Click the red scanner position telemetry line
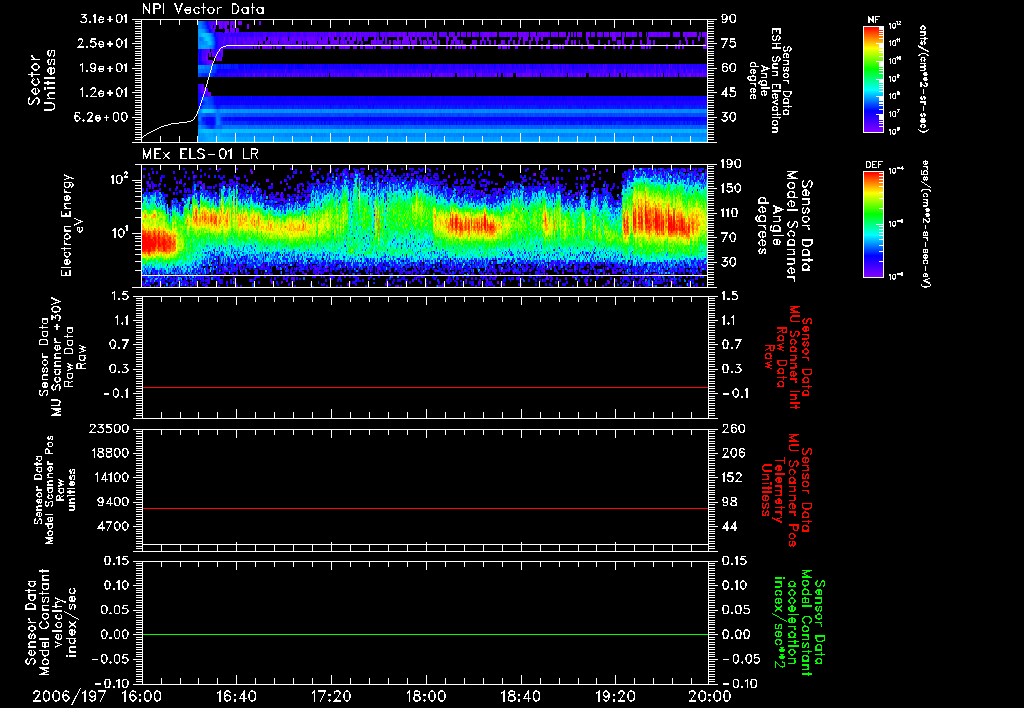The height and width of the screenshot is (708, 1024). (x=424, y=508)
